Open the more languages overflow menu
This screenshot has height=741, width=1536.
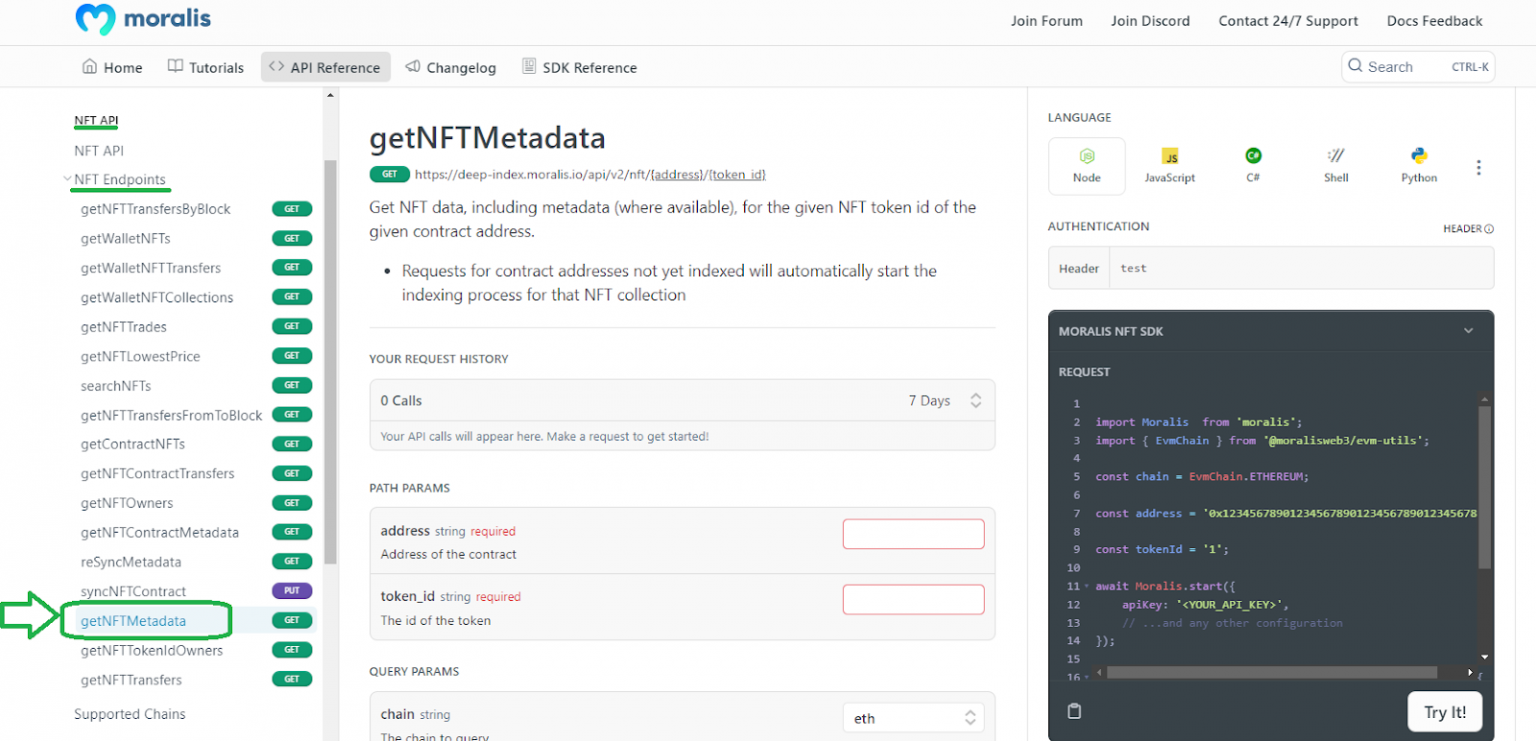point(1479,167)
